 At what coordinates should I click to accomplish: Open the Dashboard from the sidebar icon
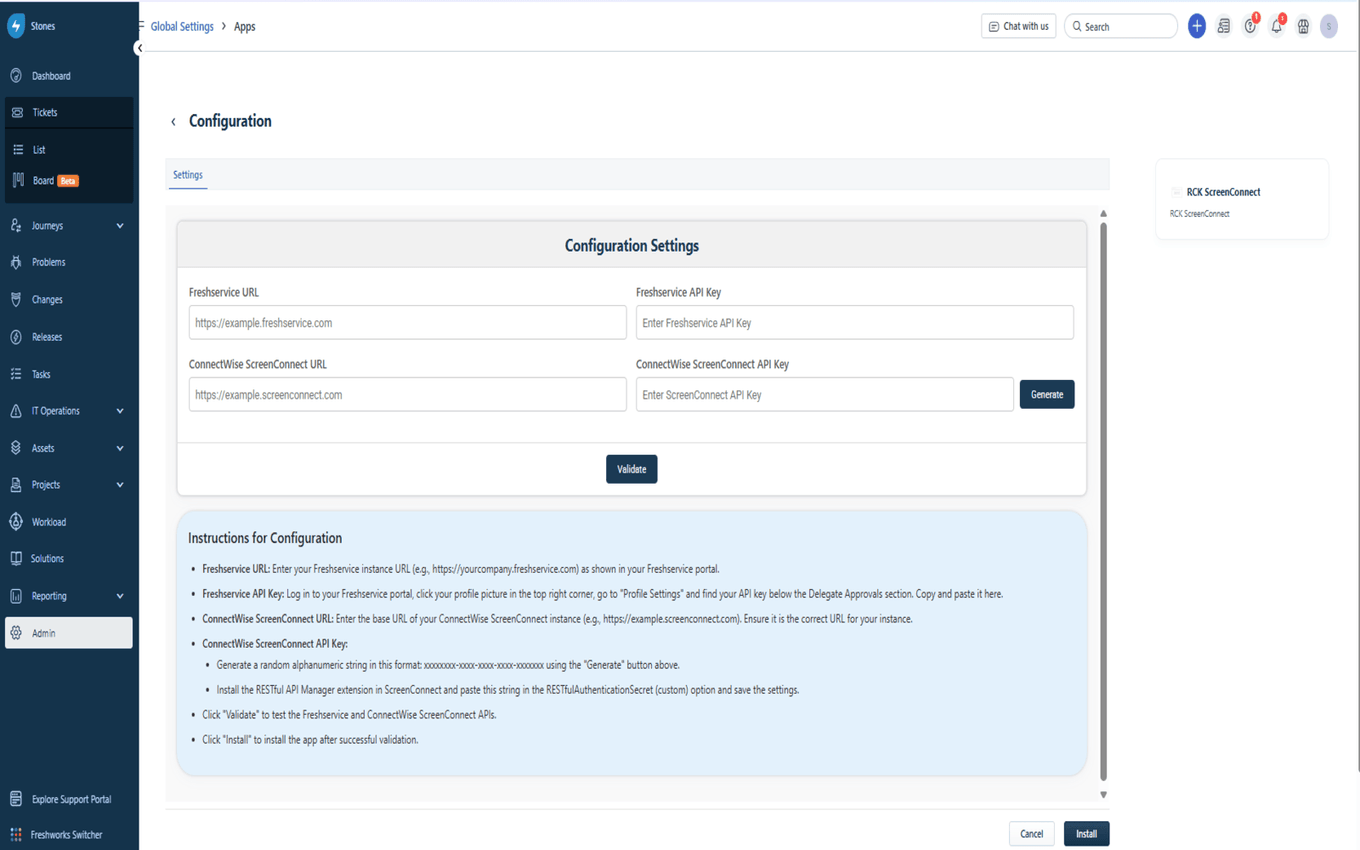16,76
